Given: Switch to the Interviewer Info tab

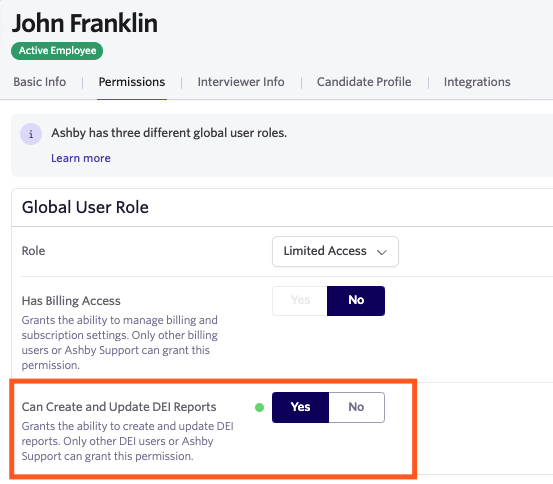Looking at the screenshot, I should point(241,82).
